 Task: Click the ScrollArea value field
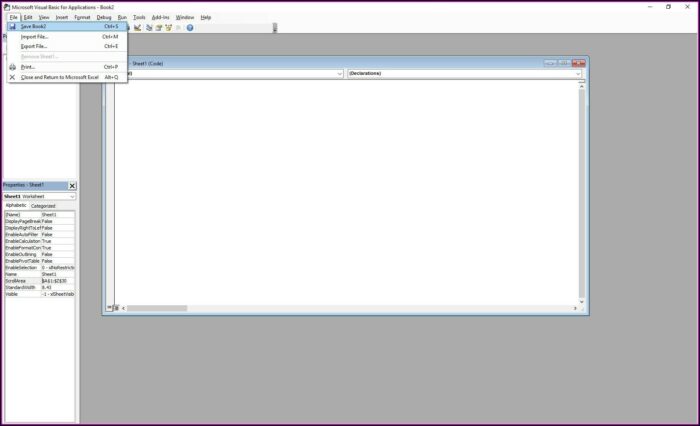[x=58, y=281]
